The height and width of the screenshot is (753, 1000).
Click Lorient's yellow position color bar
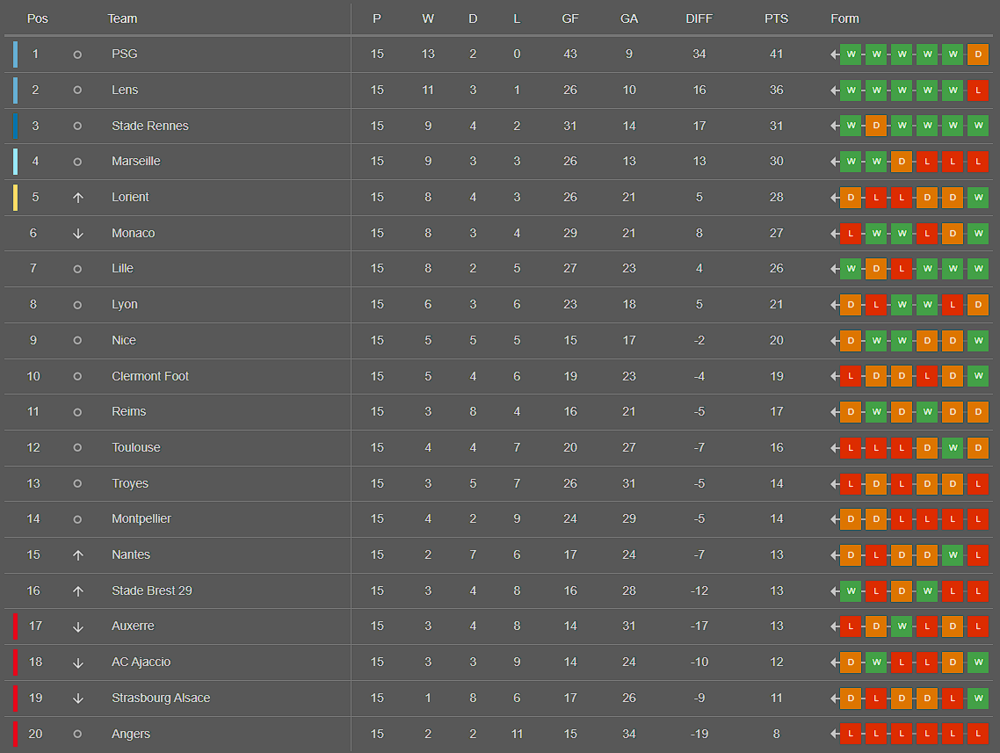(x=15, y=197)
